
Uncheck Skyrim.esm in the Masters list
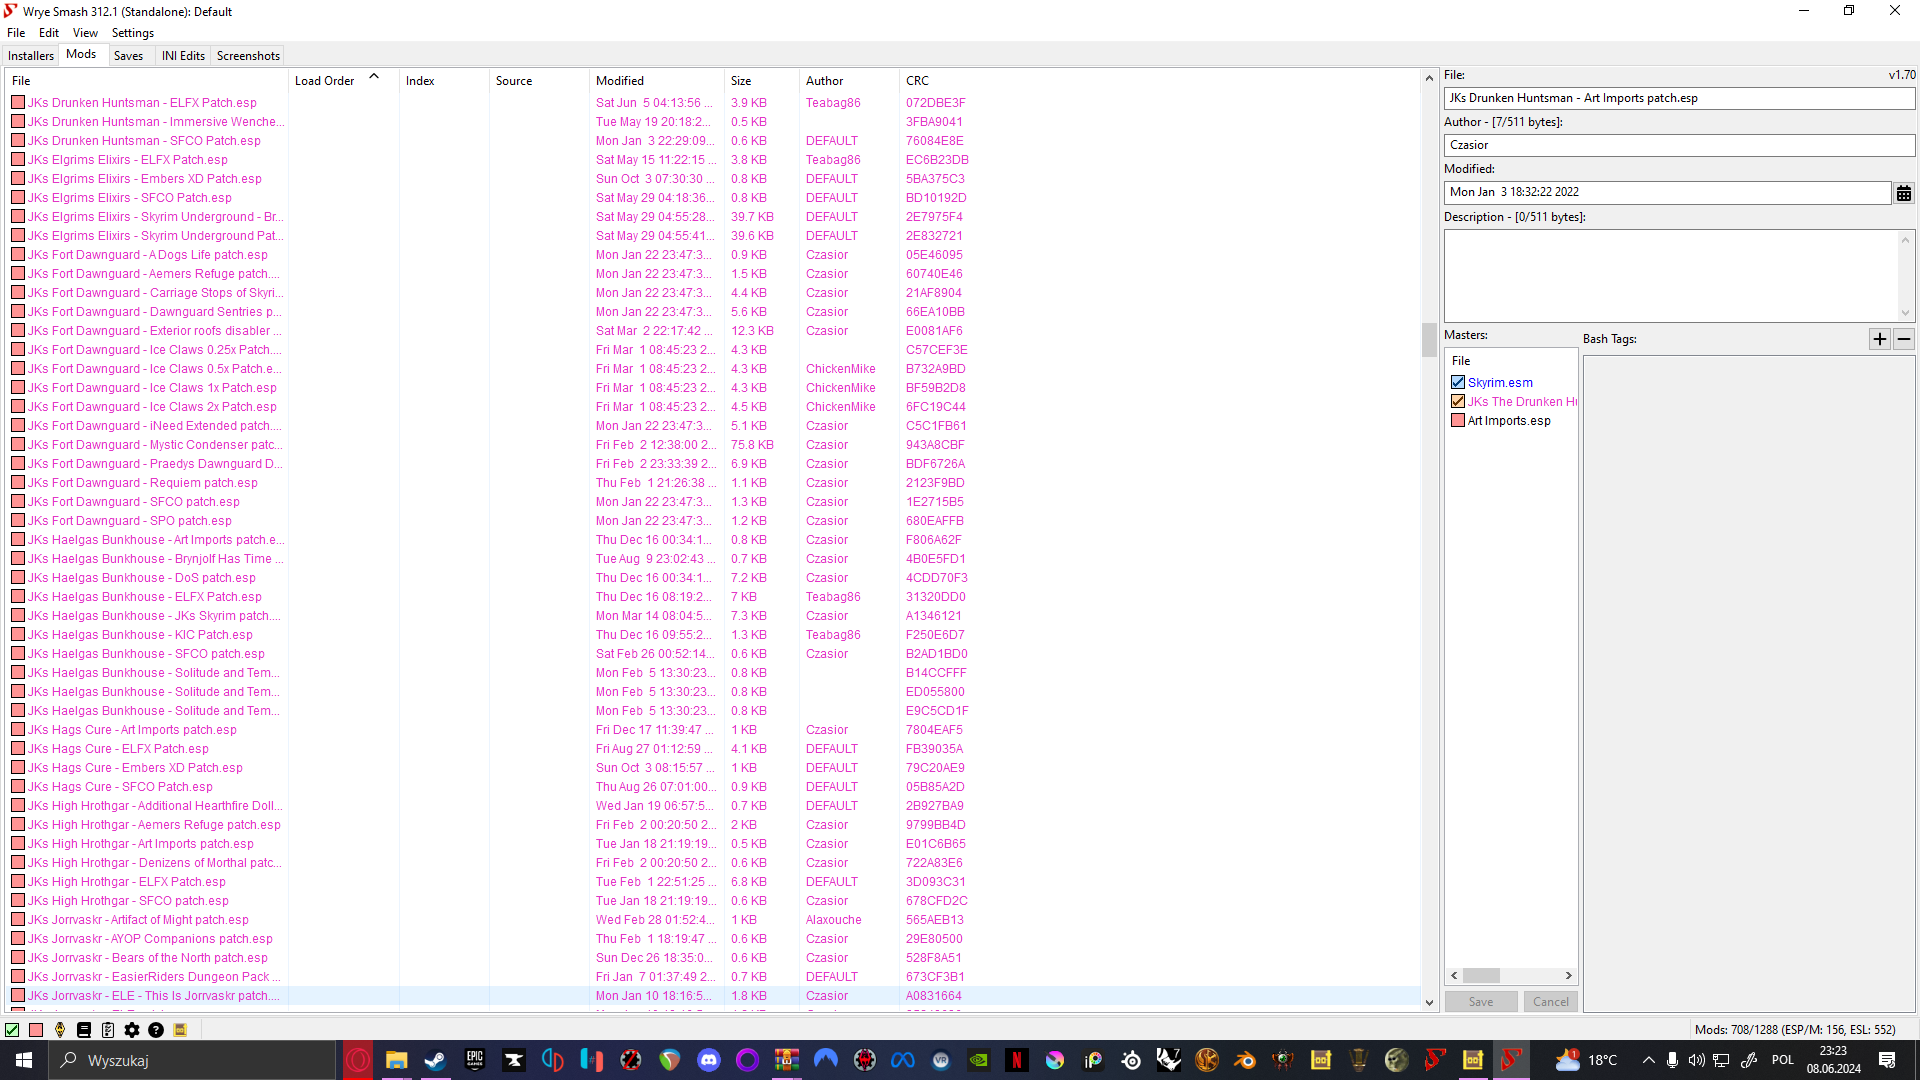[1457, 382]
